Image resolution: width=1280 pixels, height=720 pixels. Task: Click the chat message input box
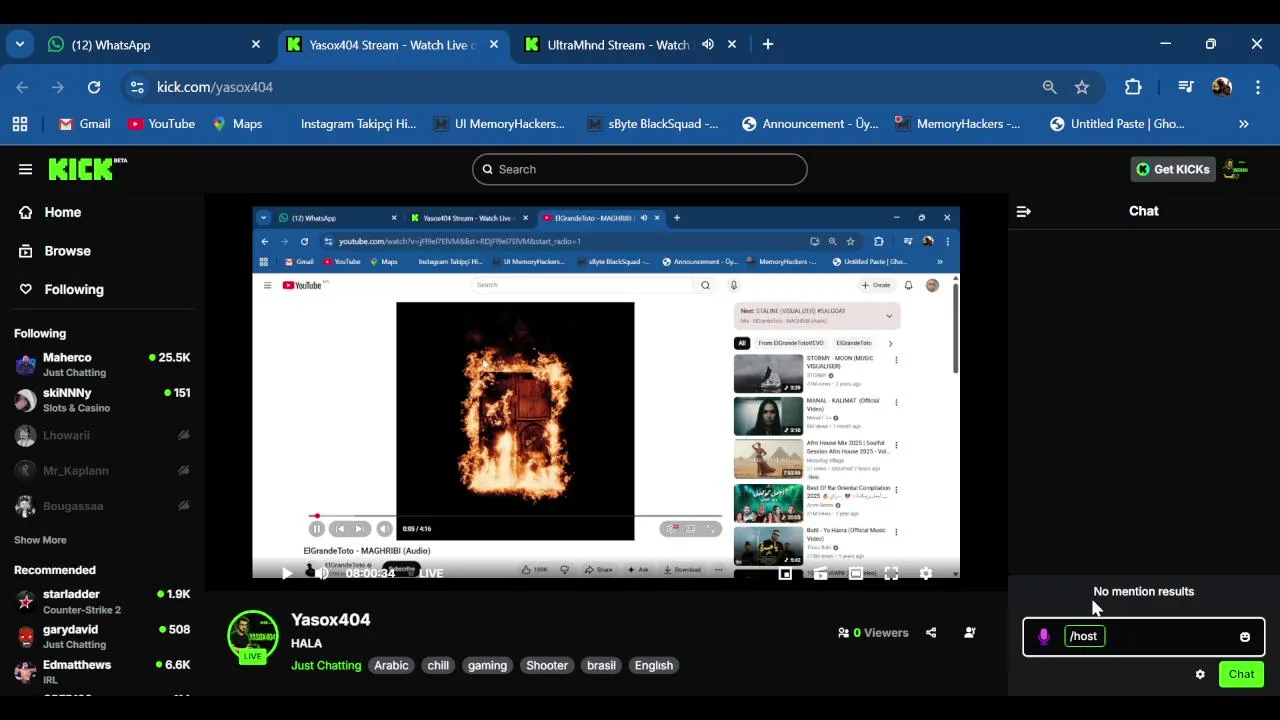coord(1144,636)
